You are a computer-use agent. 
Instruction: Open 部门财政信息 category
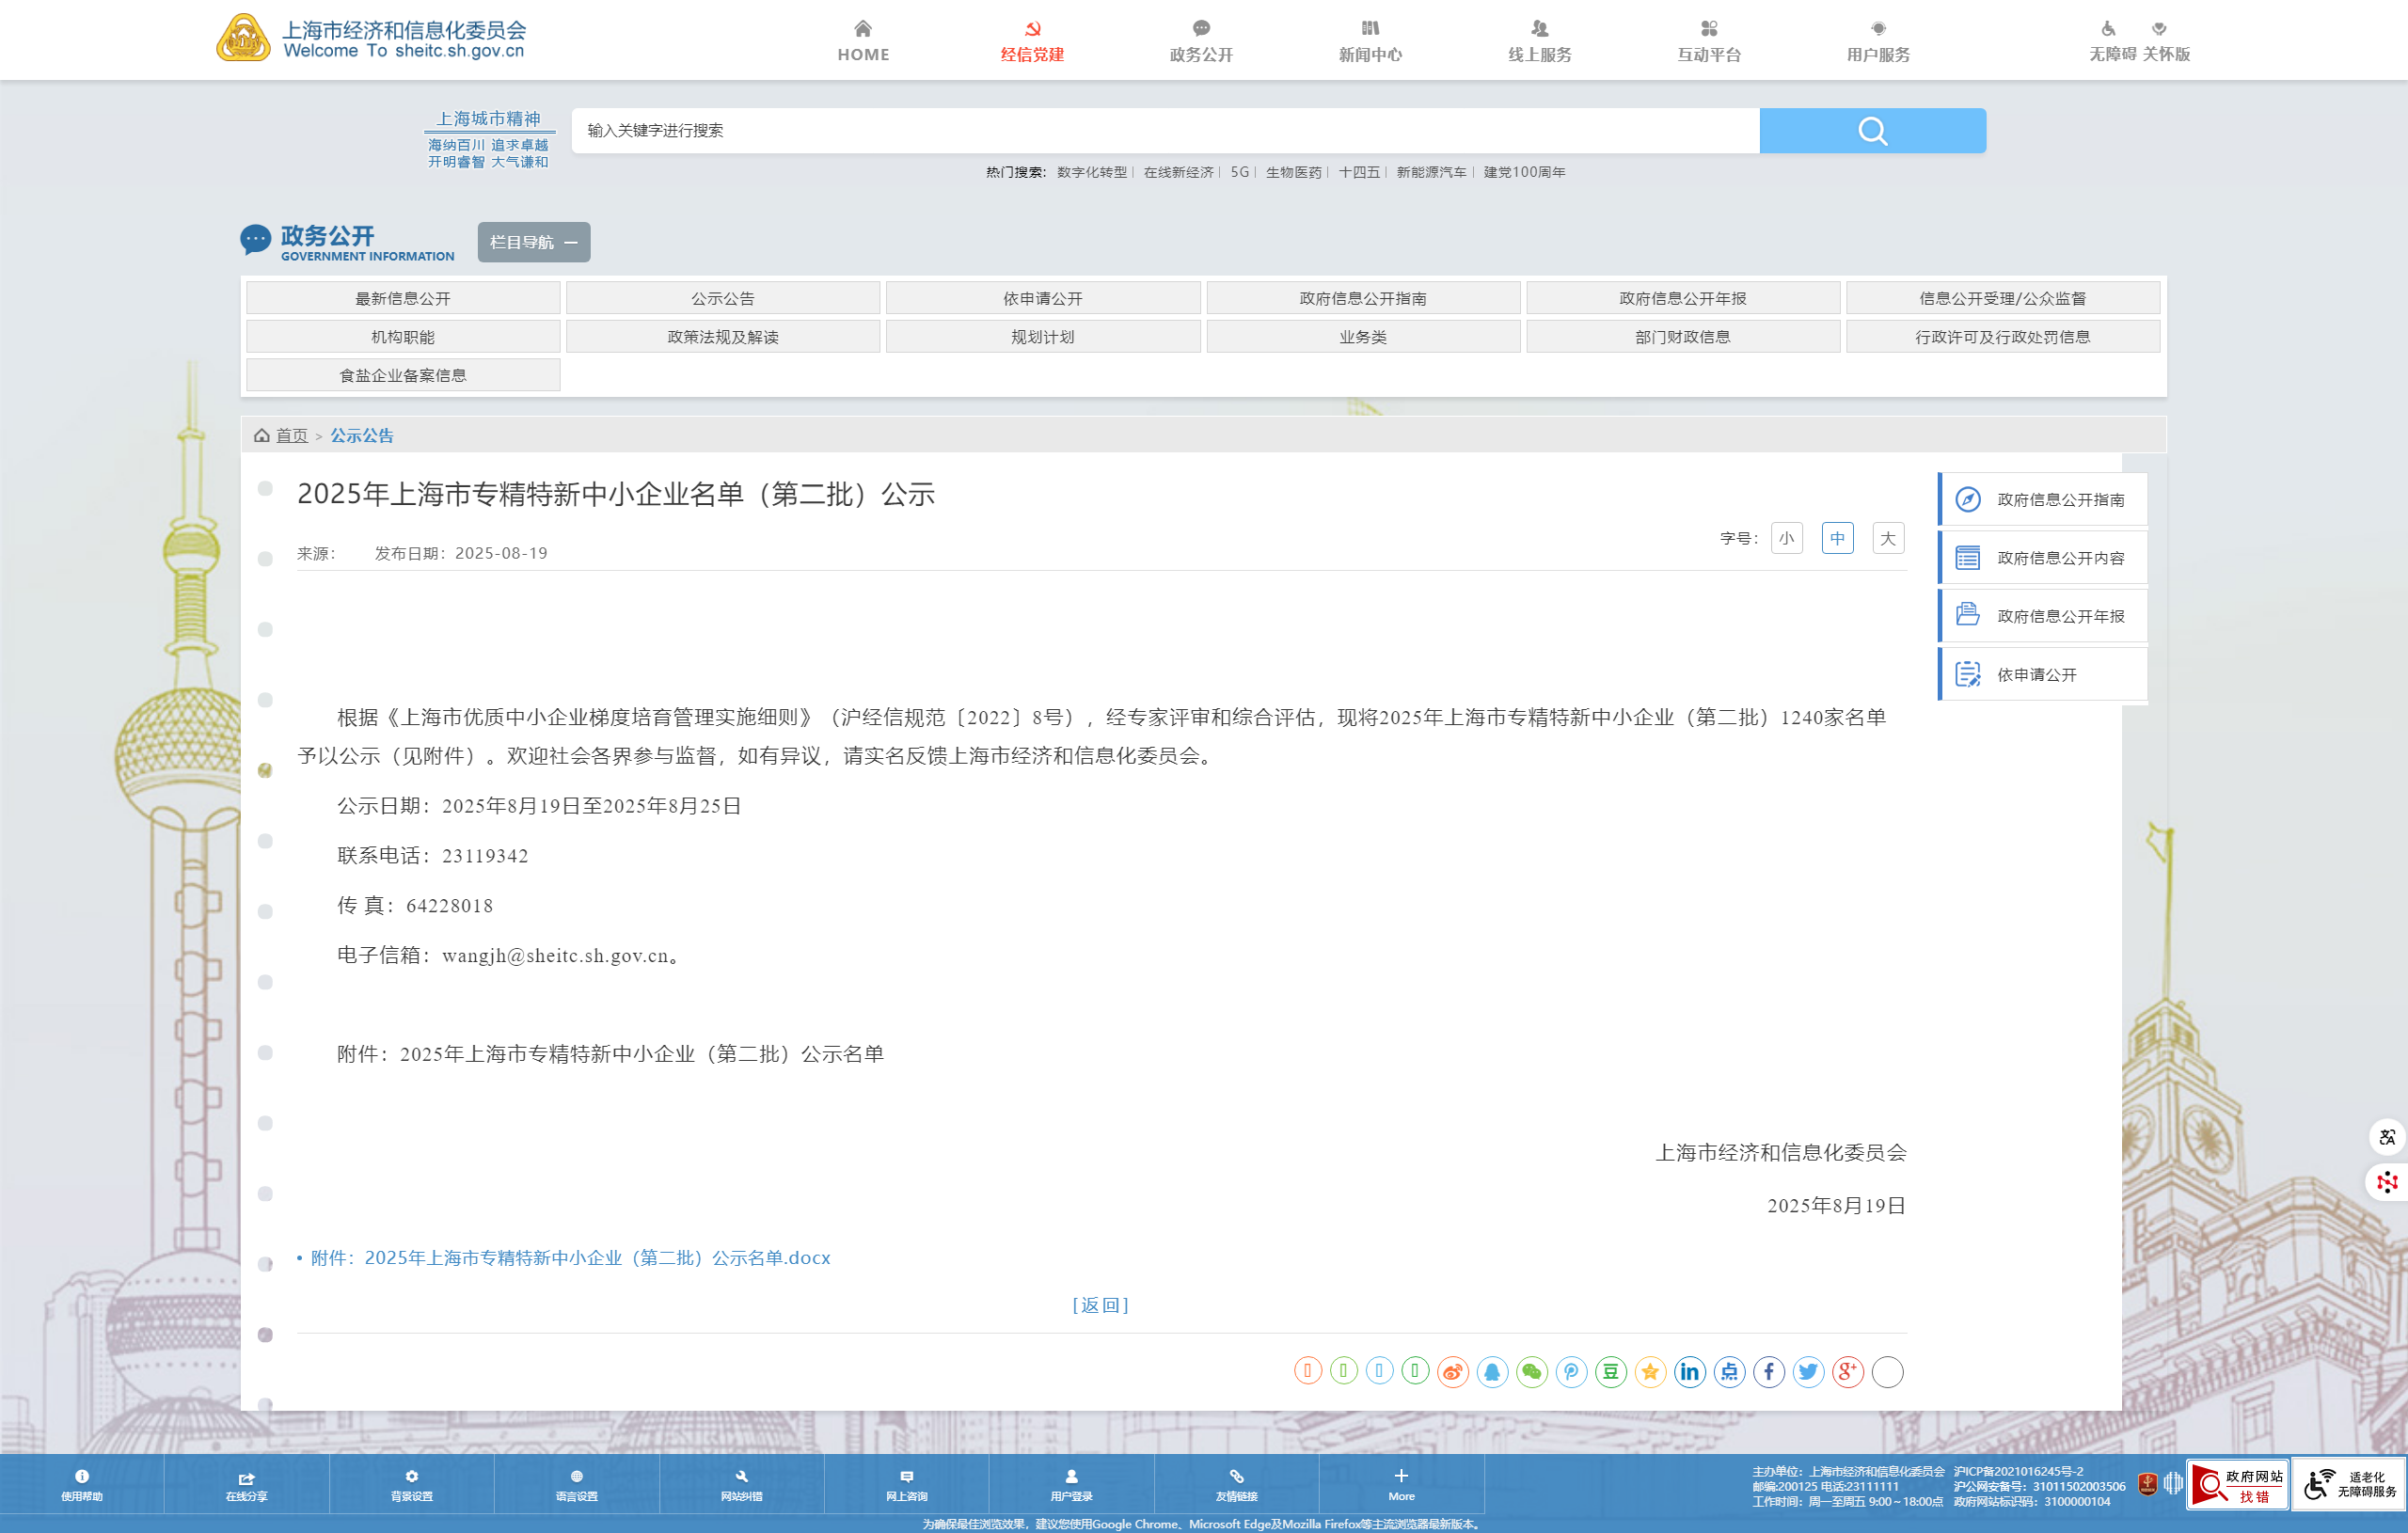[1683, 337]
